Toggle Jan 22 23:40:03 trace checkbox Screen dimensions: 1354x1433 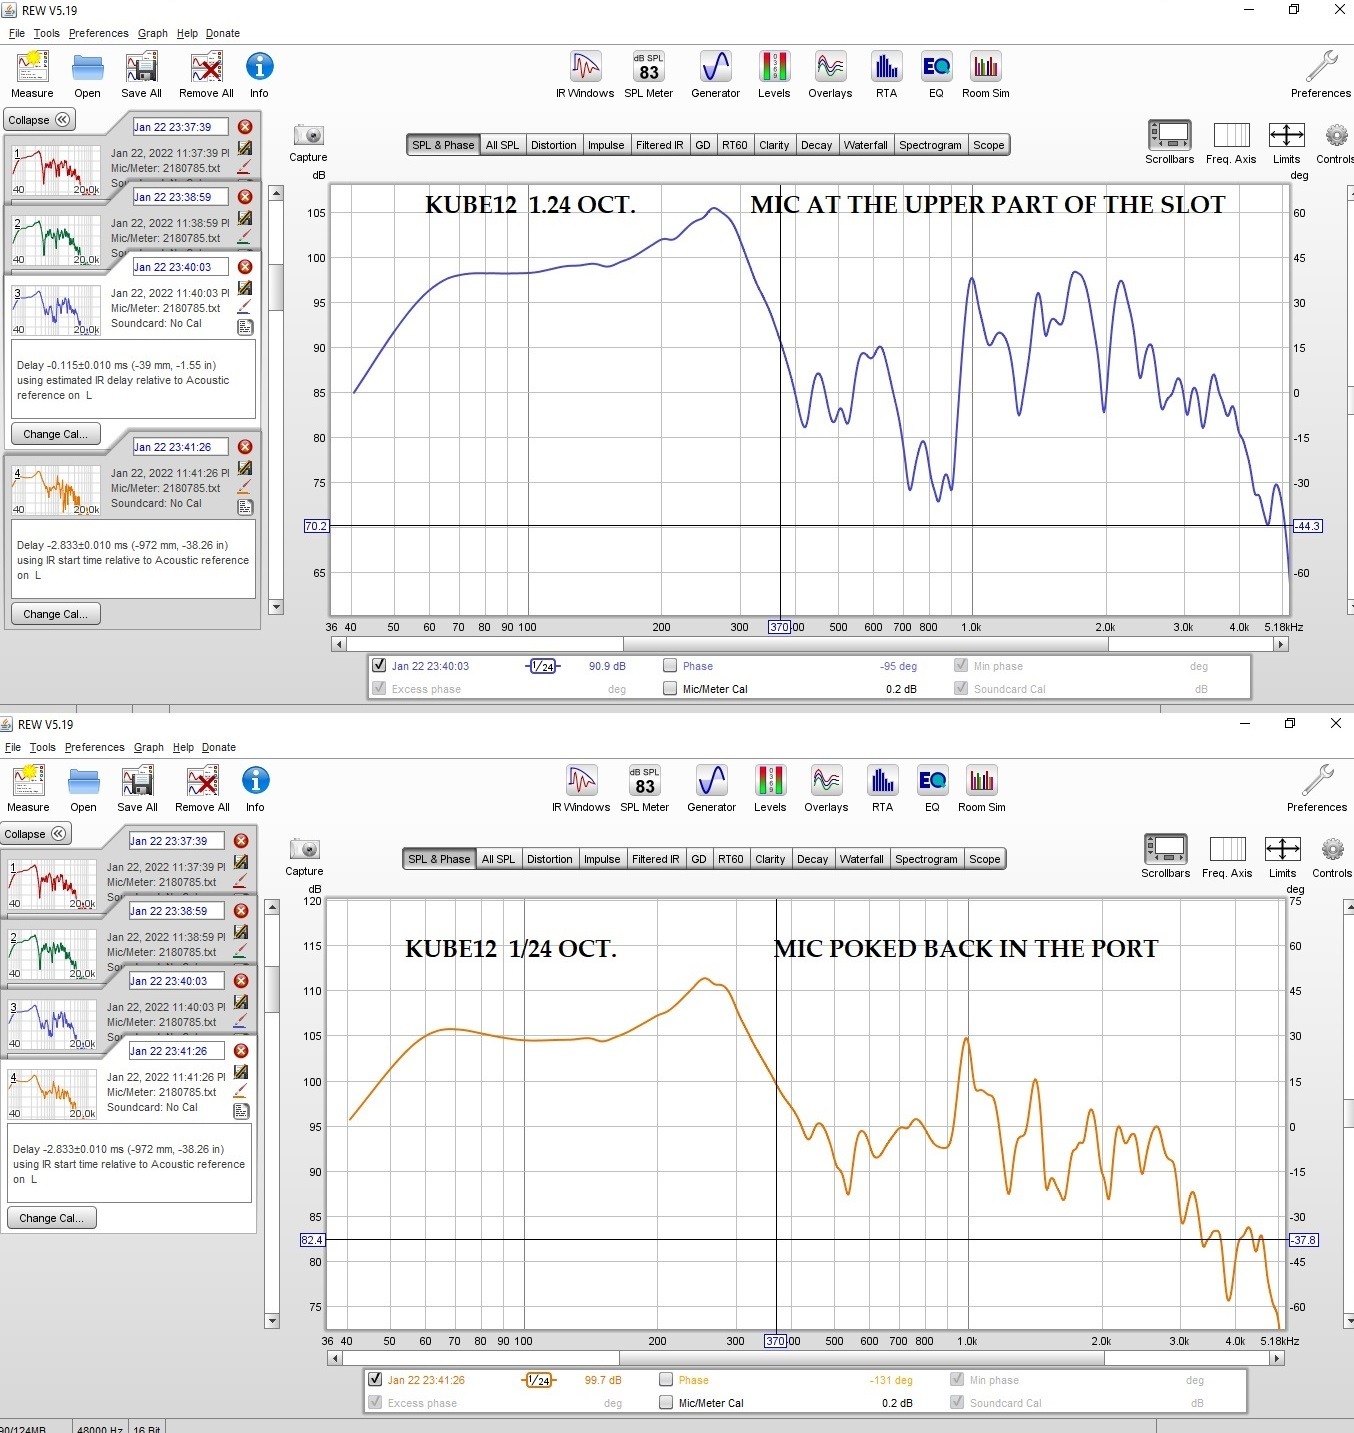pyautogui.click(x=379, y=665)
